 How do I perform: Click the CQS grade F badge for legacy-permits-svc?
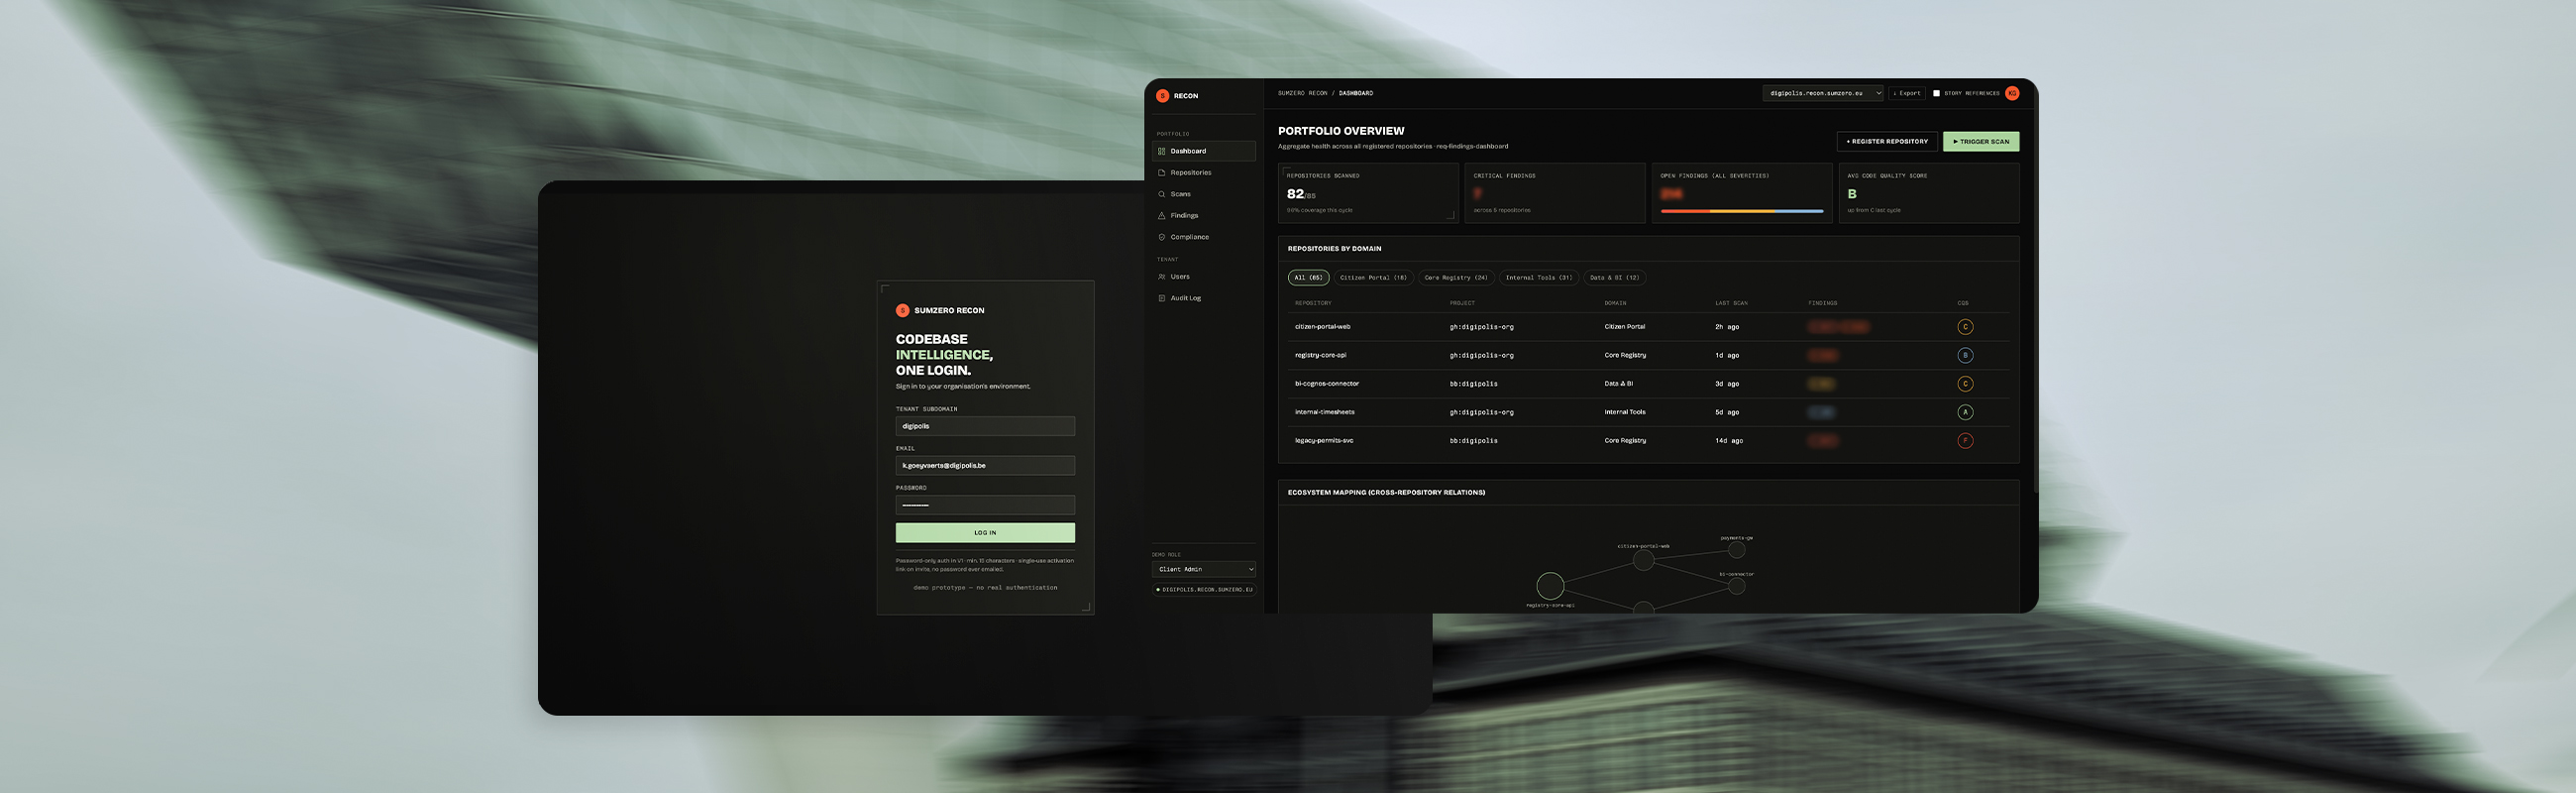tap(1965, 441)
